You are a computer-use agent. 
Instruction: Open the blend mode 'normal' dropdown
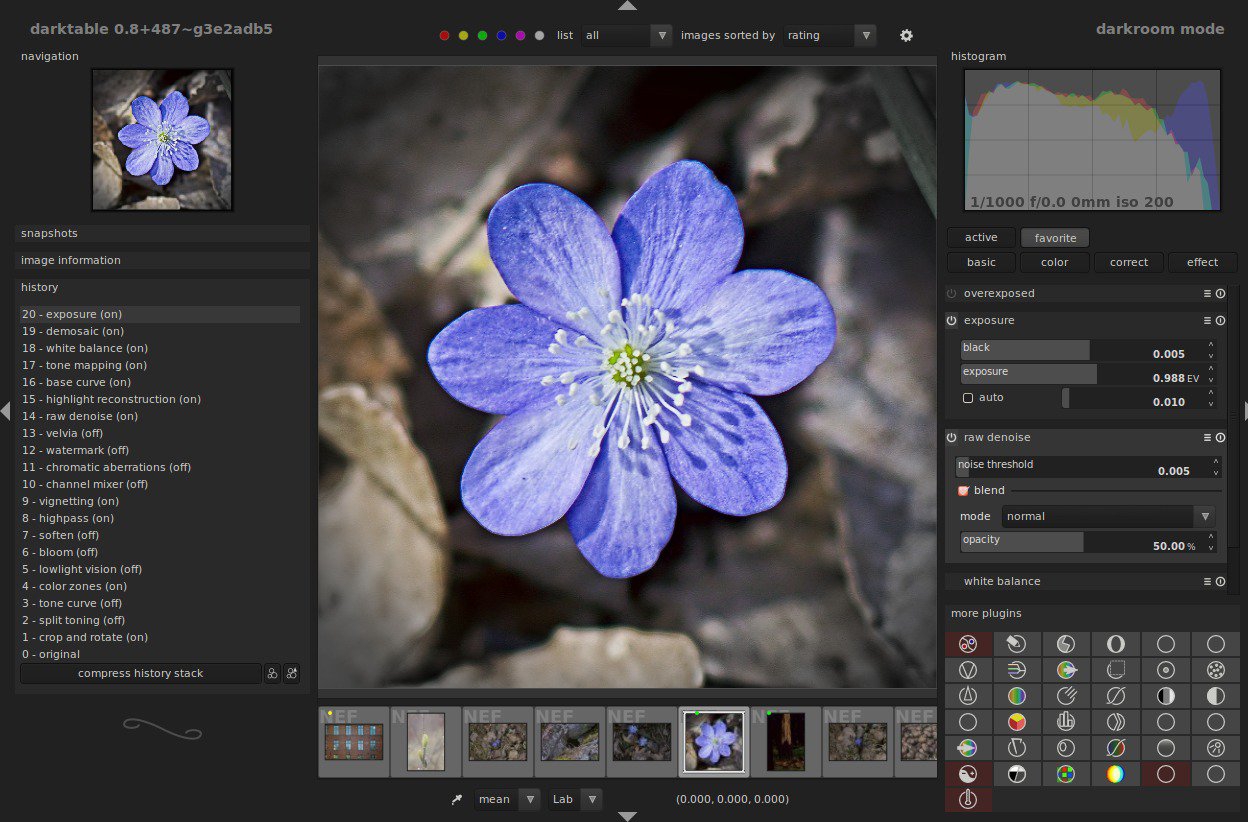(x=1109, y=517)
